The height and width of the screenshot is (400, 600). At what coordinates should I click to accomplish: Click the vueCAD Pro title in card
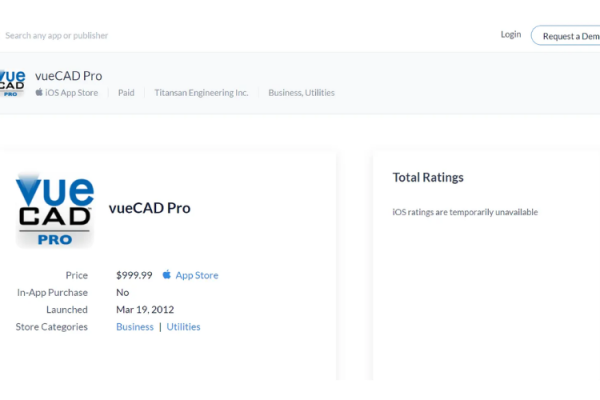(x=150, y=208)
